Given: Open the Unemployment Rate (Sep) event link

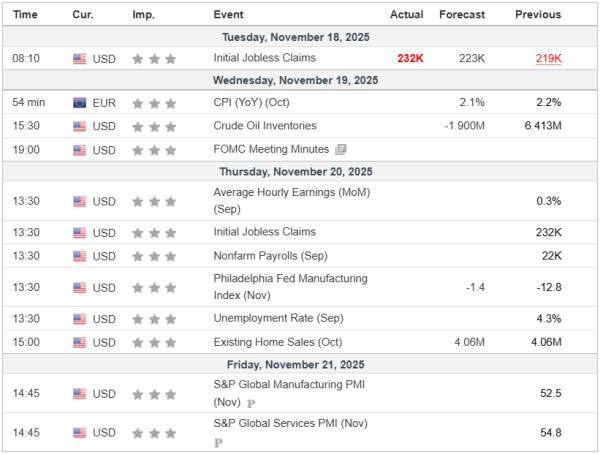Looking at the screenshot, I should tap(270, 319).
